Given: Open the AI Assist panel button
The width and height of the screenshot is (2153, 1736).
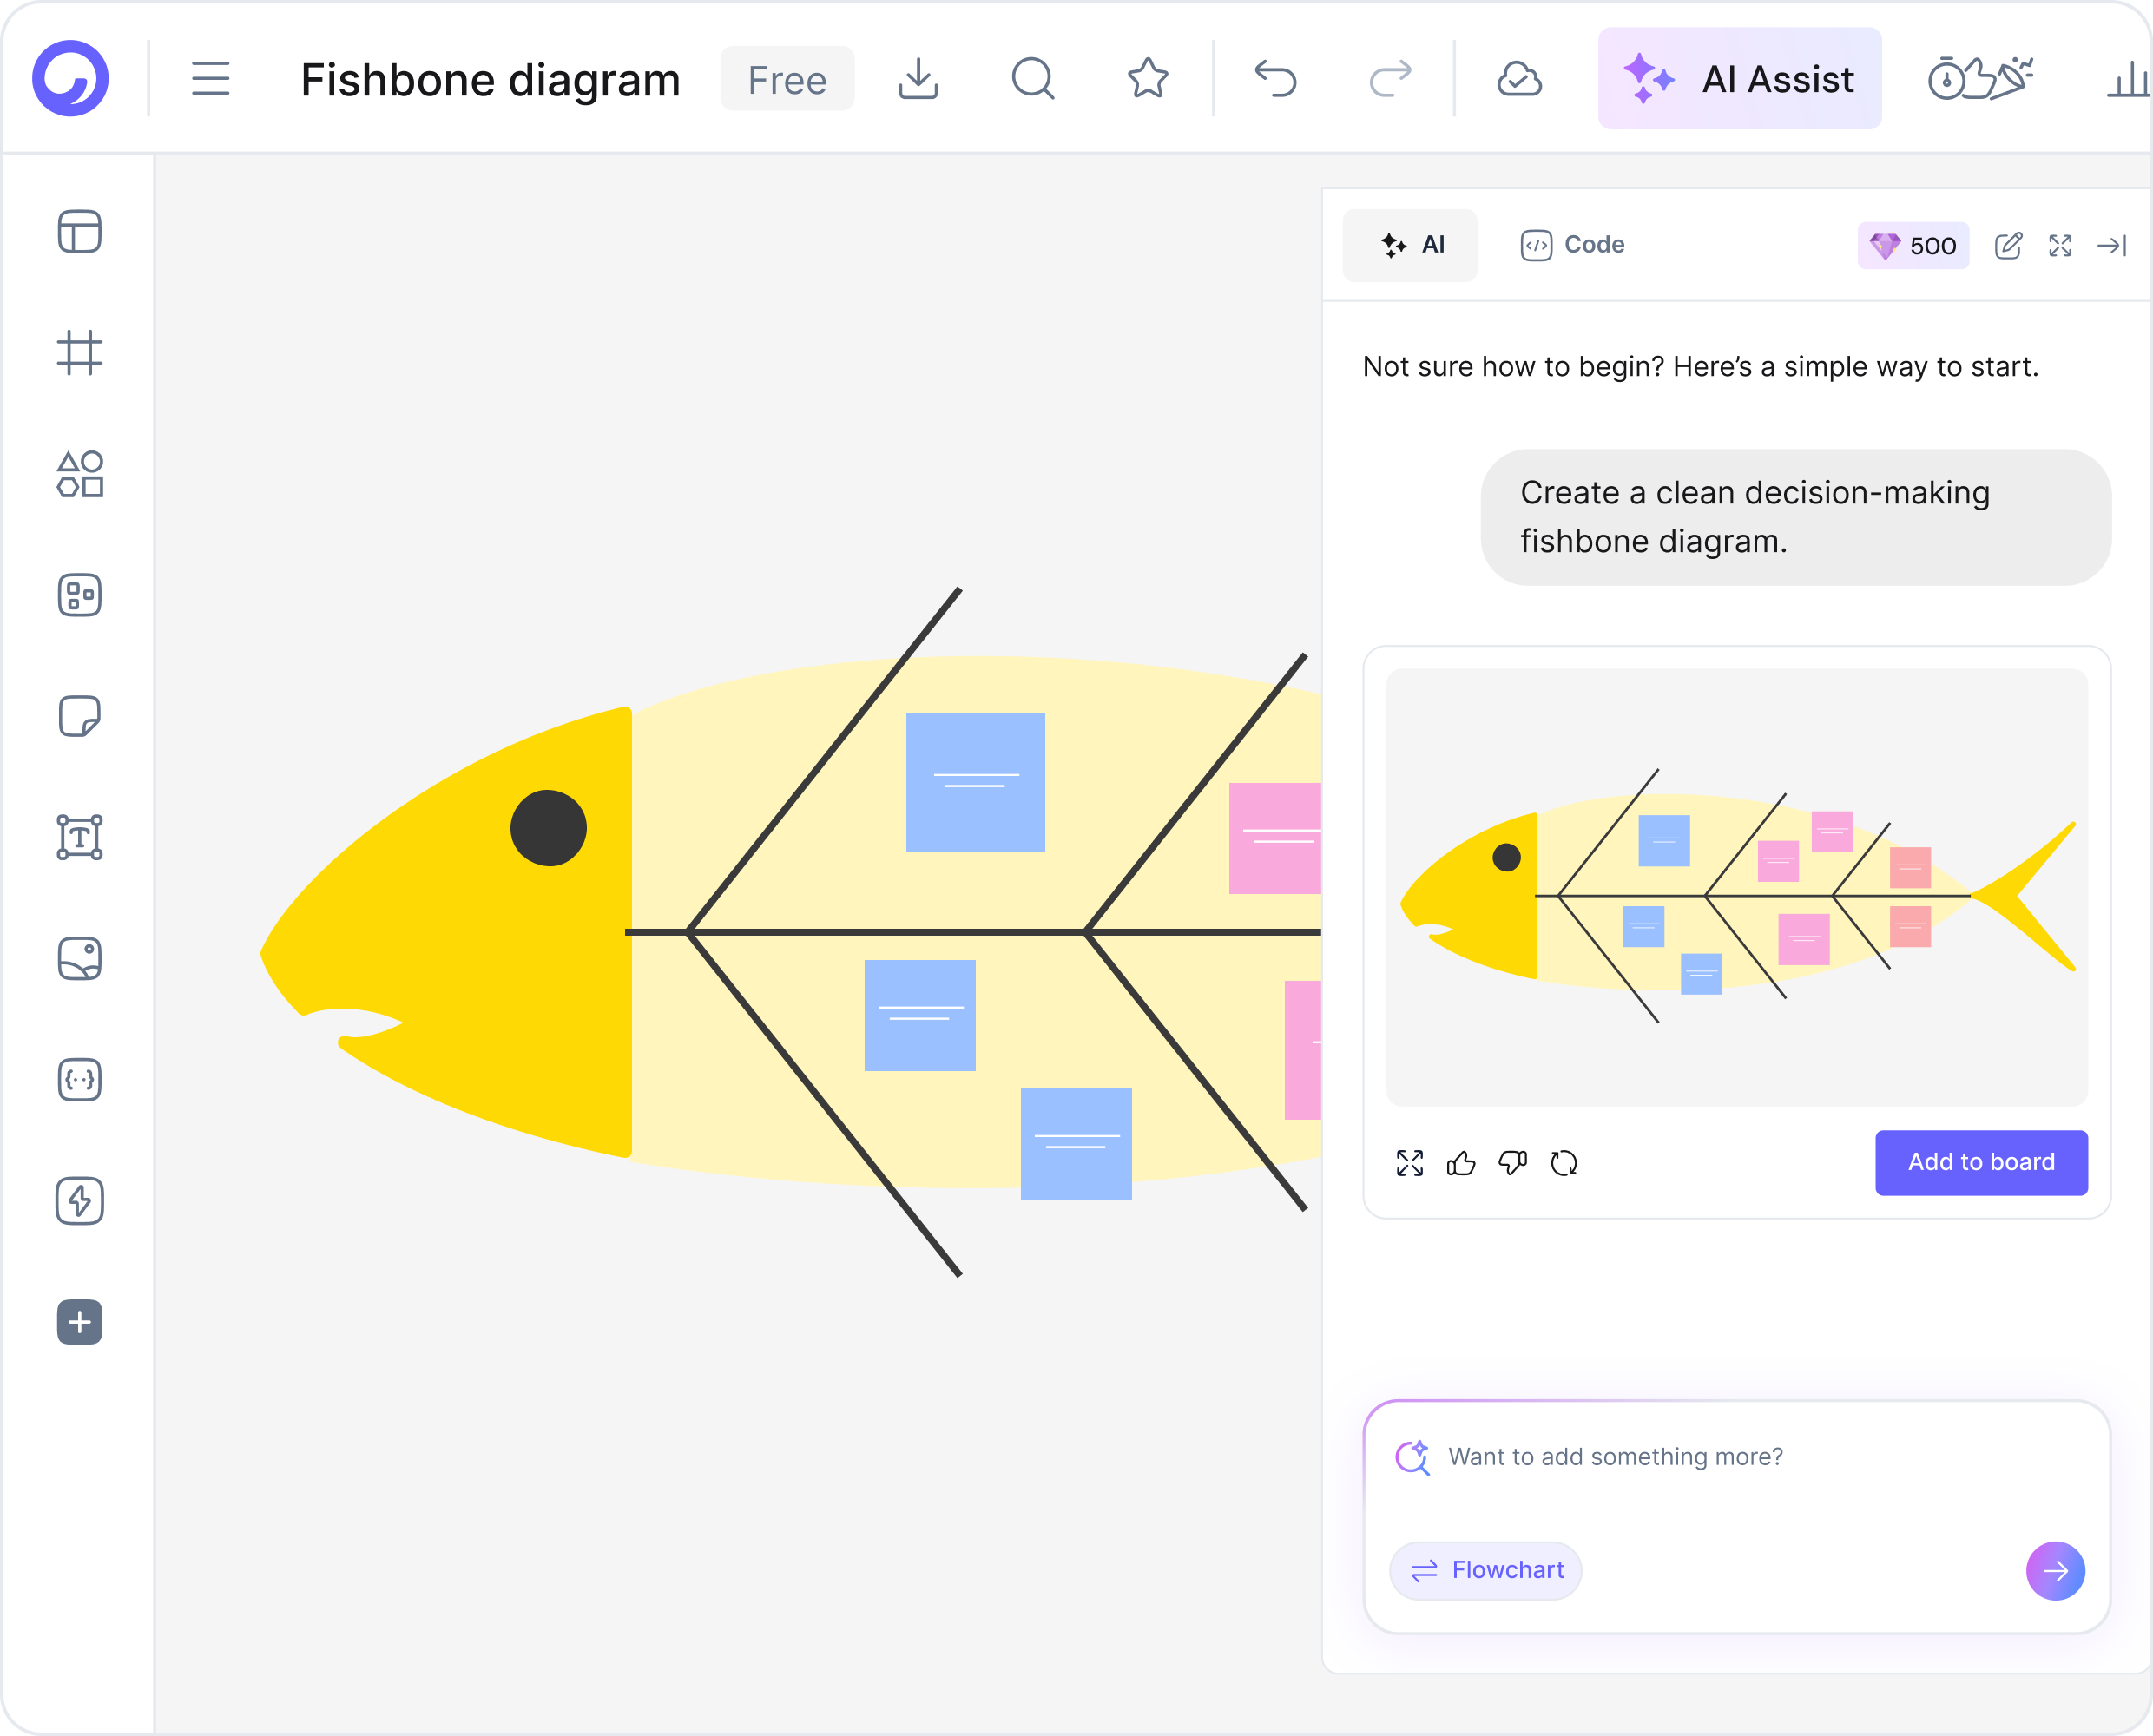Looking at the screenshot, I should point(1739,78).
